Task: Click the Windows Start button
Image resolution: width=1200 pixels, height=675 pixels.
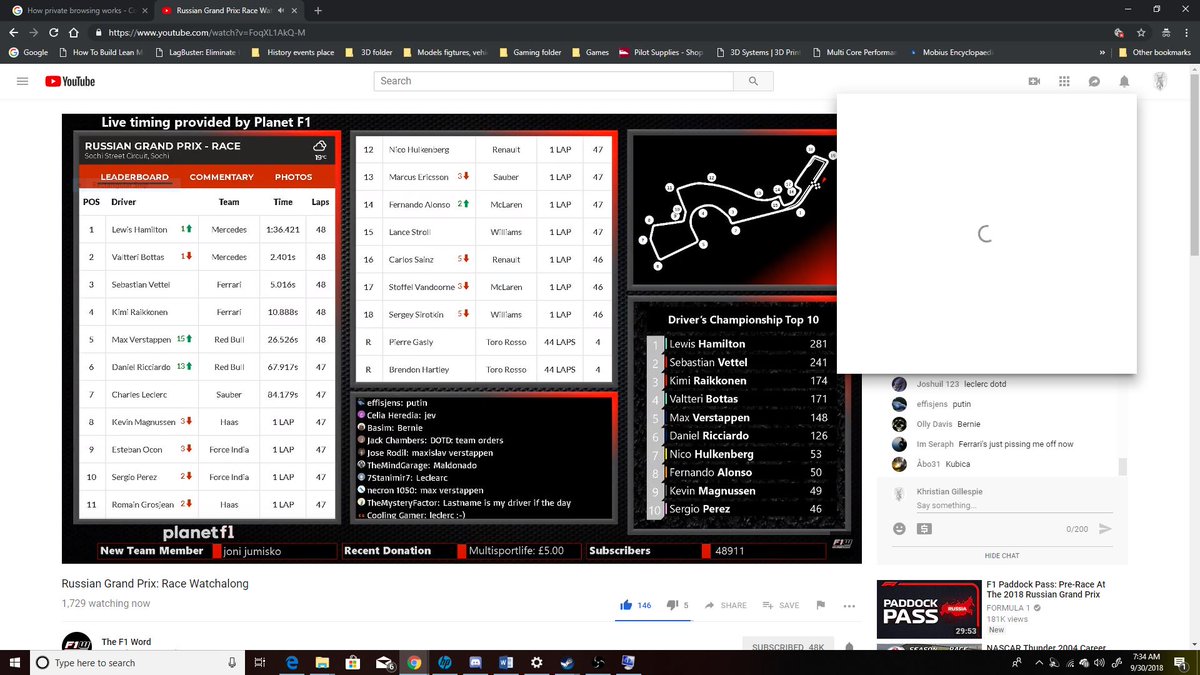Action: 15,662
